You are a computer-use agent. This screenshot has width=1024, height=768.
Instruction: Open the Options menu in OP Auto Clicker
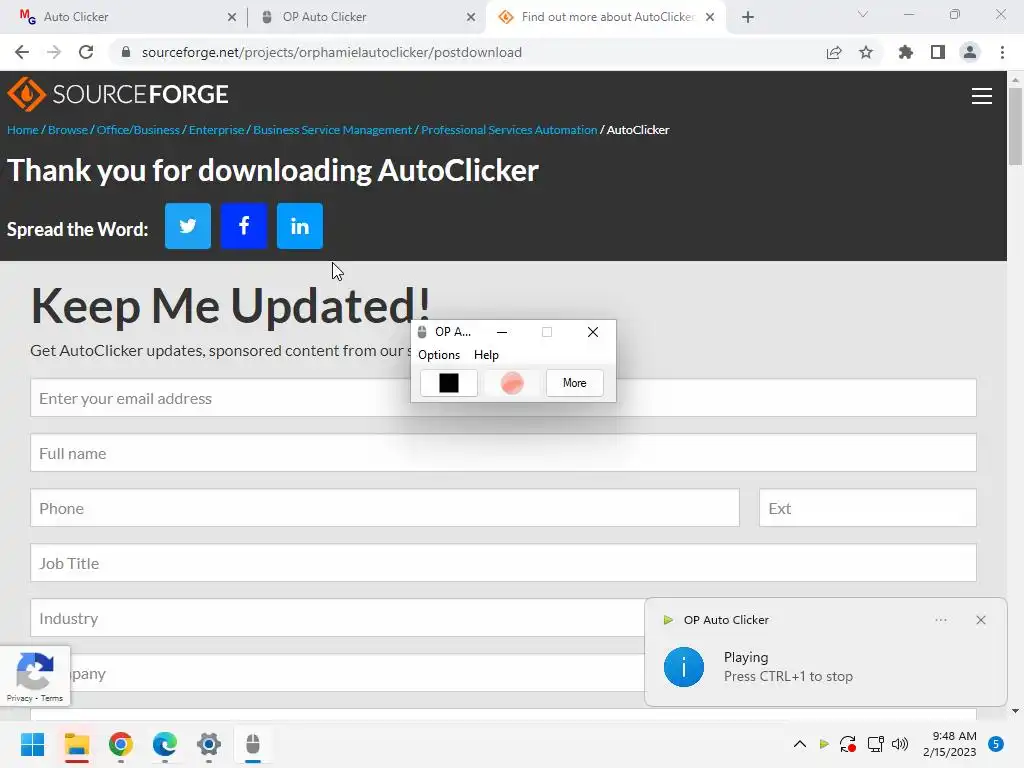click(439, 355)
